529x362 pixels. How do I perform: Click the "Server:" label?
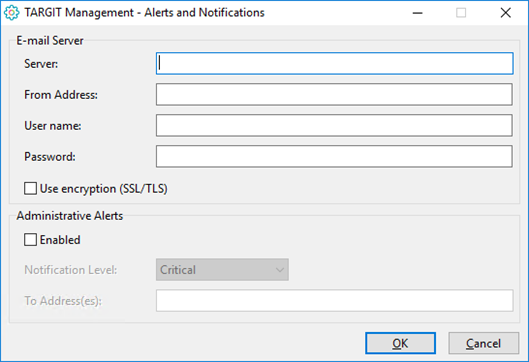41,64
